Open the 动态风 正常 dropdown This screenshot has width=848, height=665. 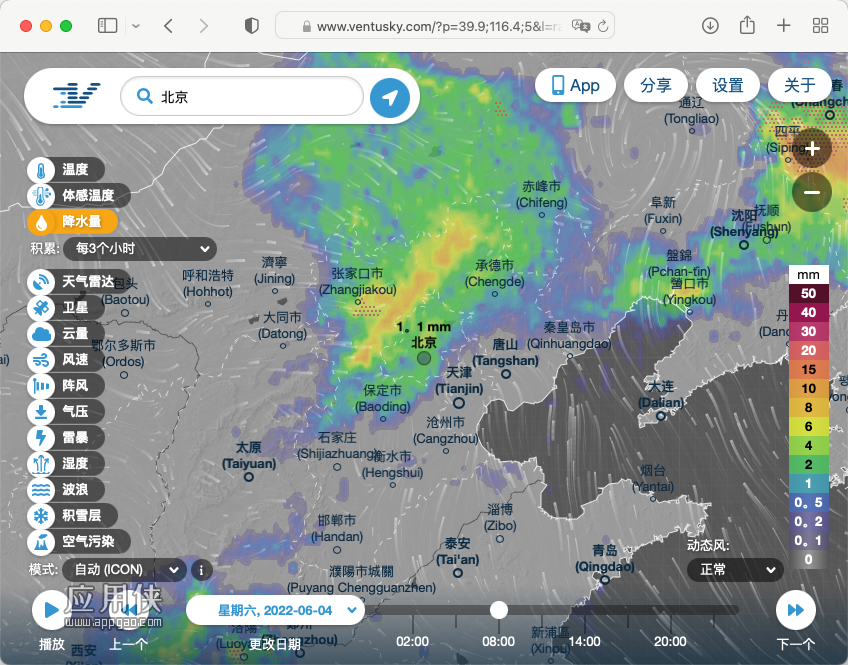(x=735, y=570)
